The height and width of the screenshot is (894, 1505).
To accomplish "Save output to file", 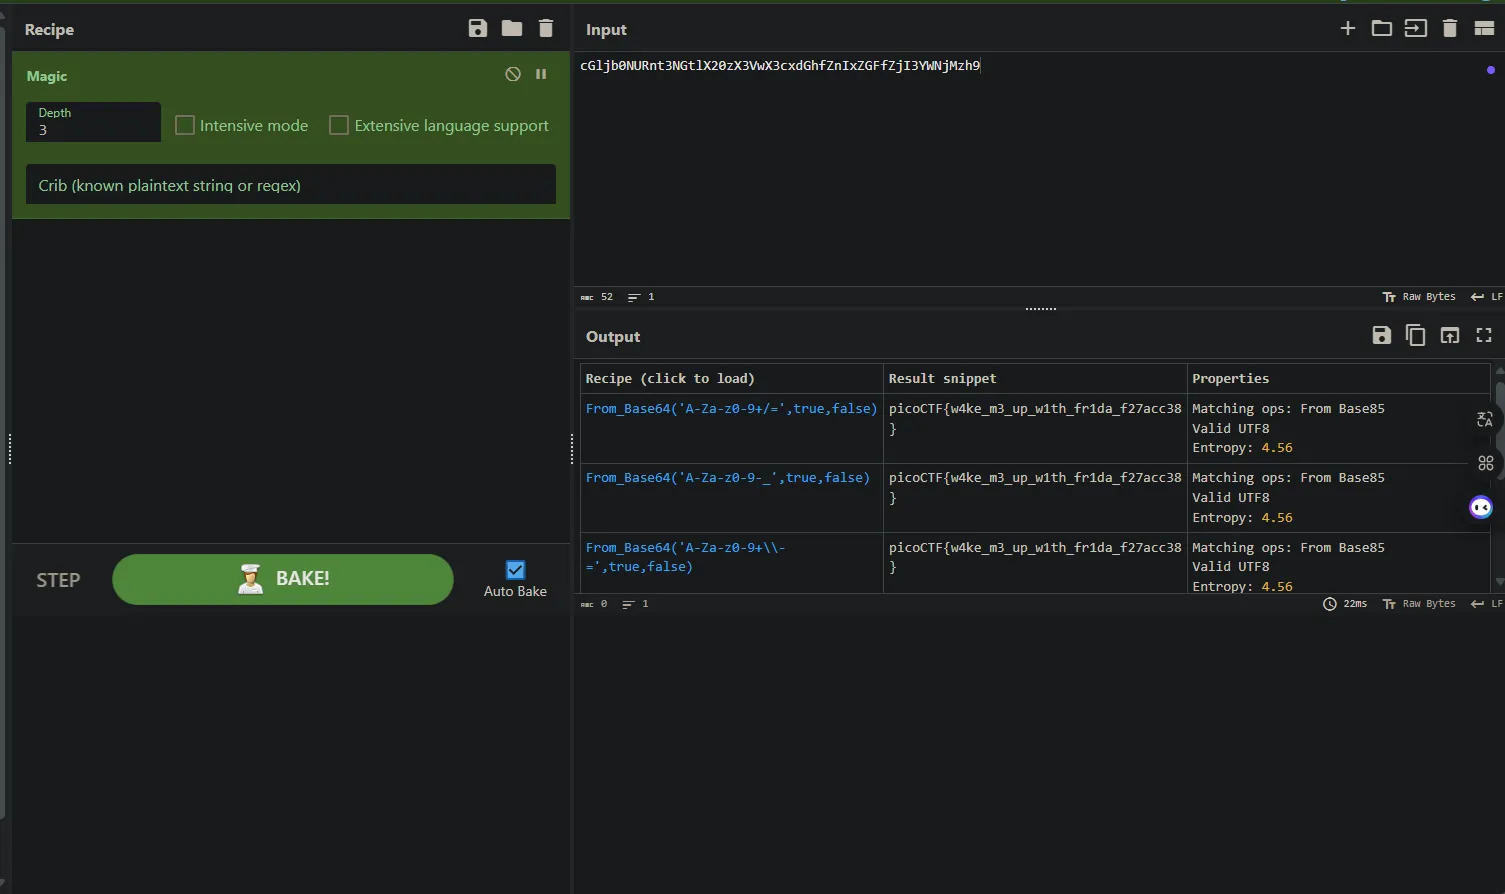I will [x=1382, y=336].
